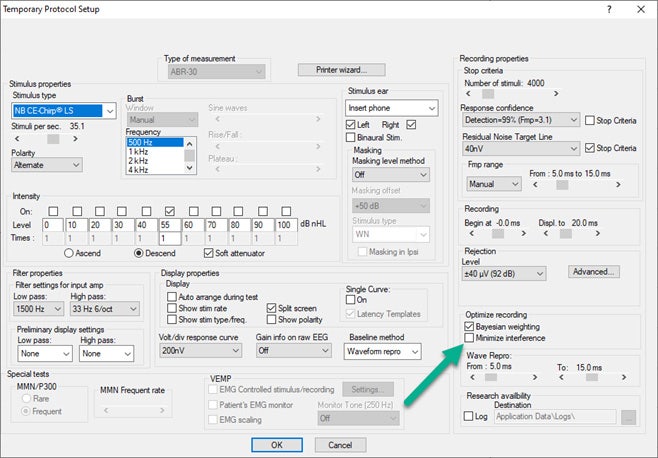Open the Masking level method dropdown
Screen dimensions: 658x458
pyautogui.click(x=391, y=175)
